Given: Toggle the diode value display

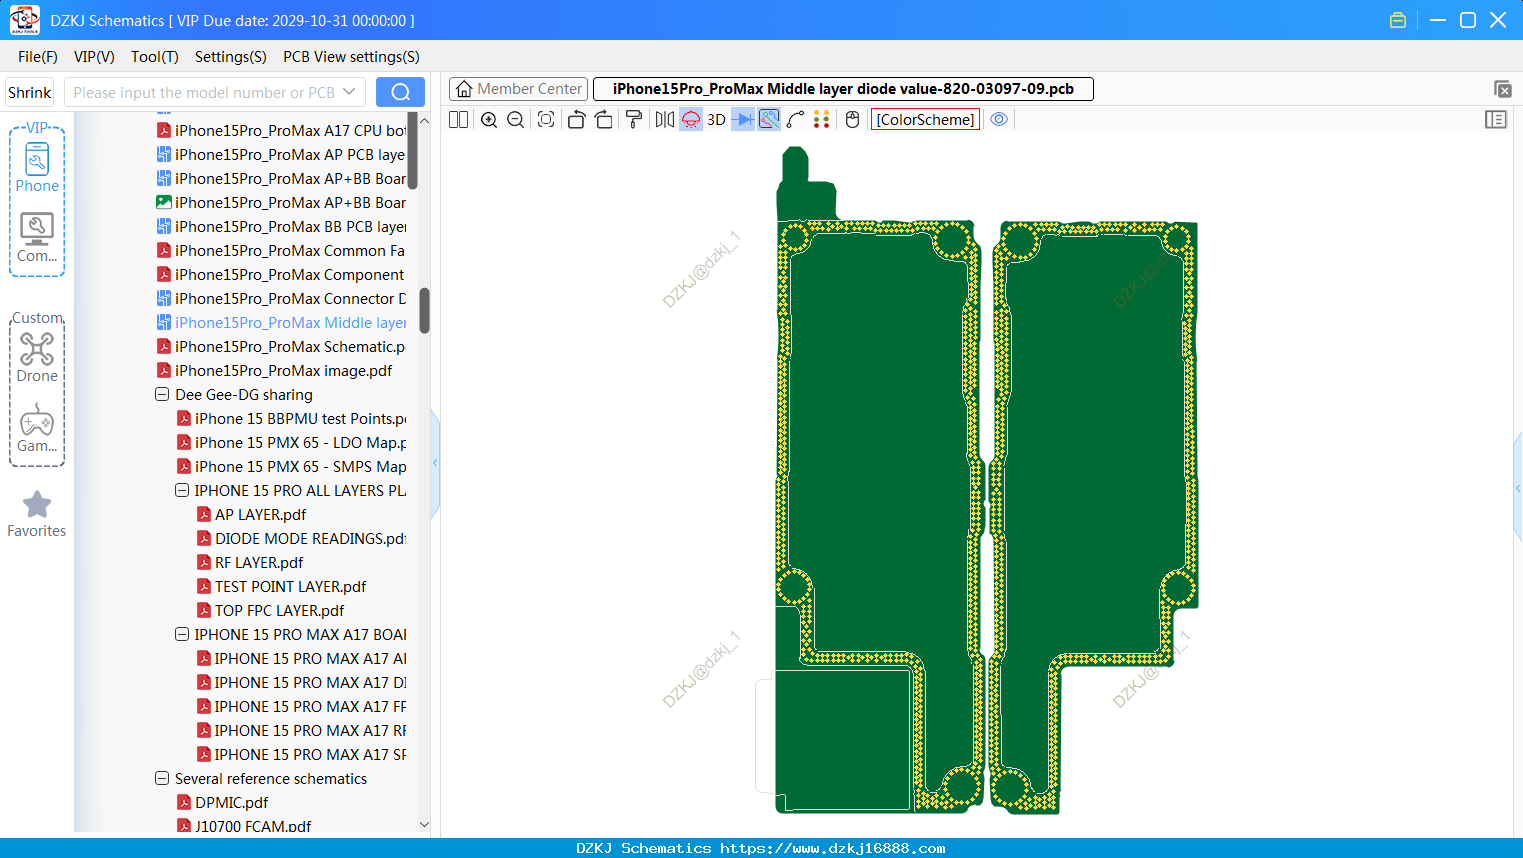Looking at the screenshot, I should coord(743,120).
